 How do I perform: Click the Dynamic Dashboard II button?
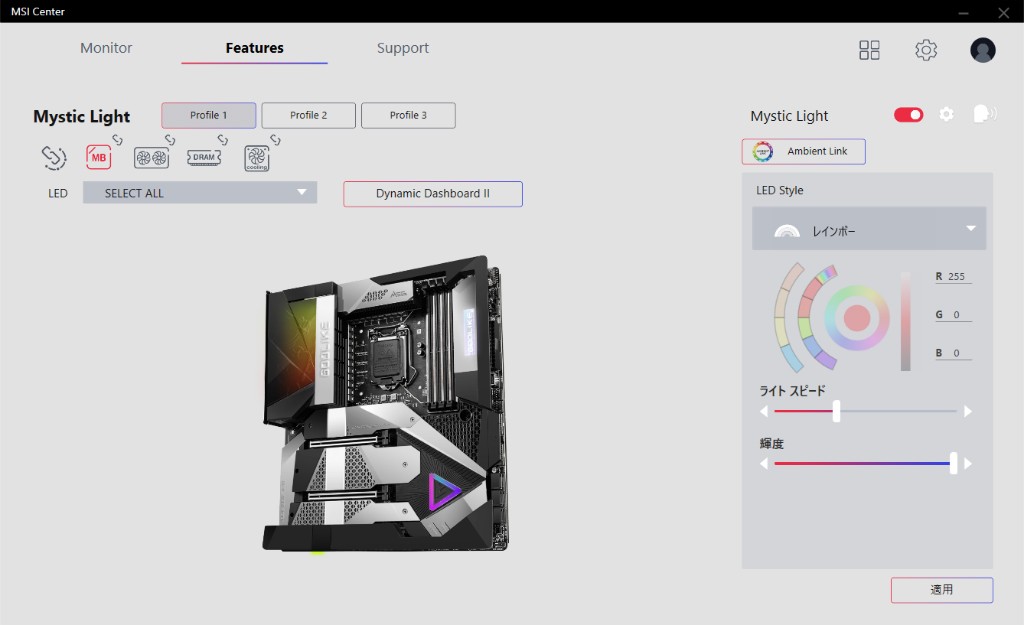[432, 194]
